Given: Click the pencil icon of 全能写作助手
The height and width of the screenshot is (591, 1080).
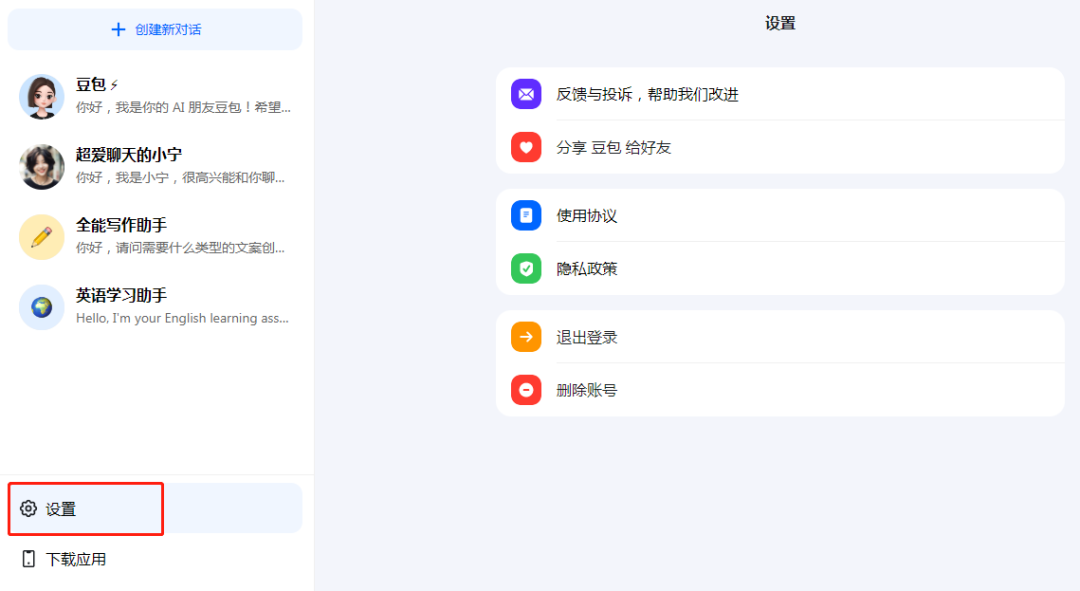Looking at the screenshot, I should (x=42, y=237).
